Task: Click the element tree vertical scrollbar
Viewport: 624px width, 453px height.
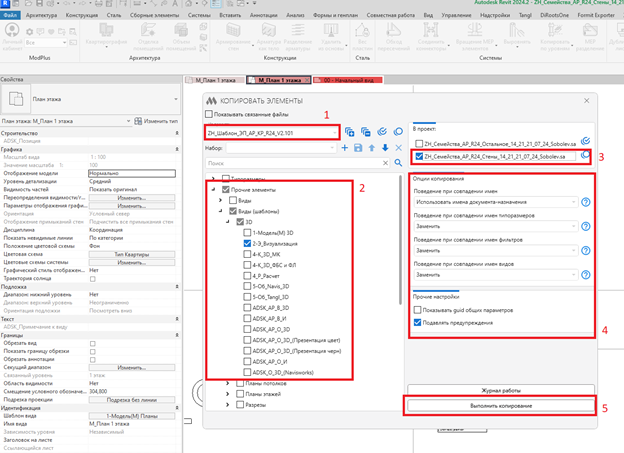Action: click(x=400, y=240)
